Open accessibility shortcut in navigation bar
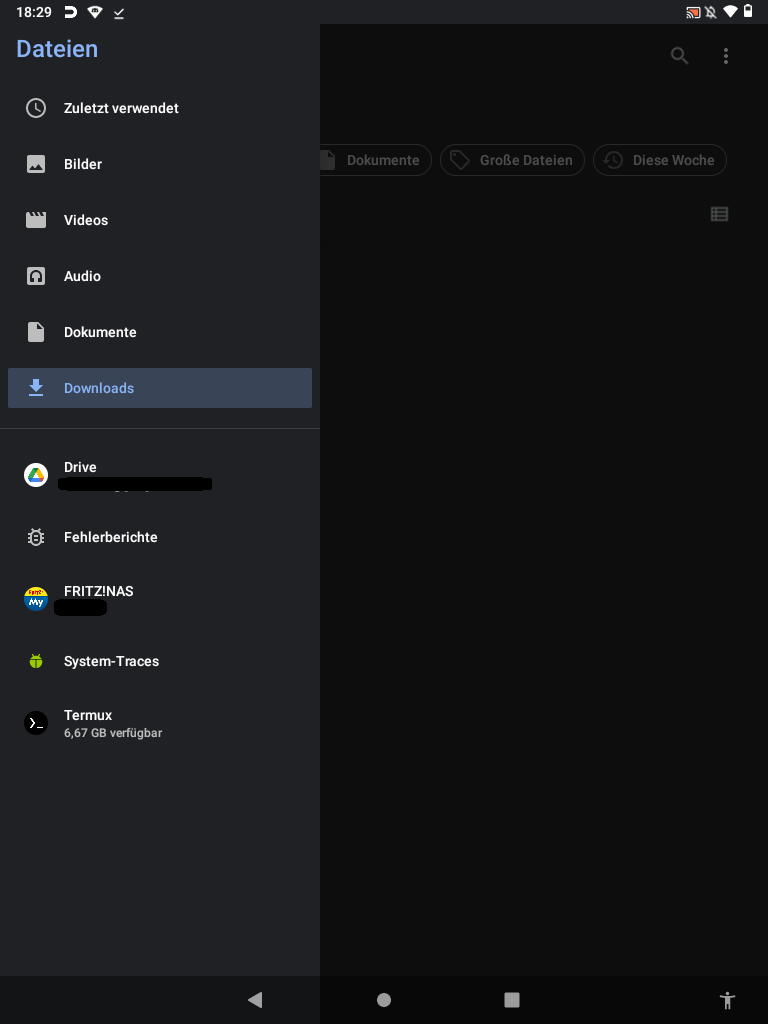Image resolution: width=768 pixels, height=1024 pixels. (727, 1000)
